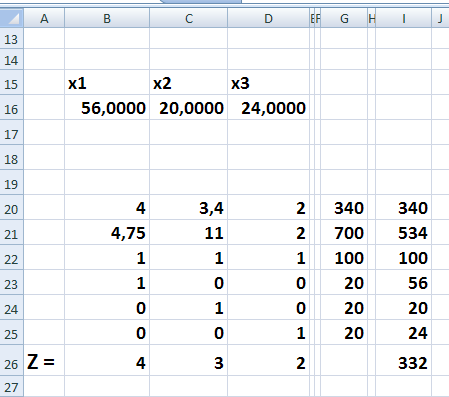Select cell with value 20,0000
The image size is (449, 397).
pos(189,108)
